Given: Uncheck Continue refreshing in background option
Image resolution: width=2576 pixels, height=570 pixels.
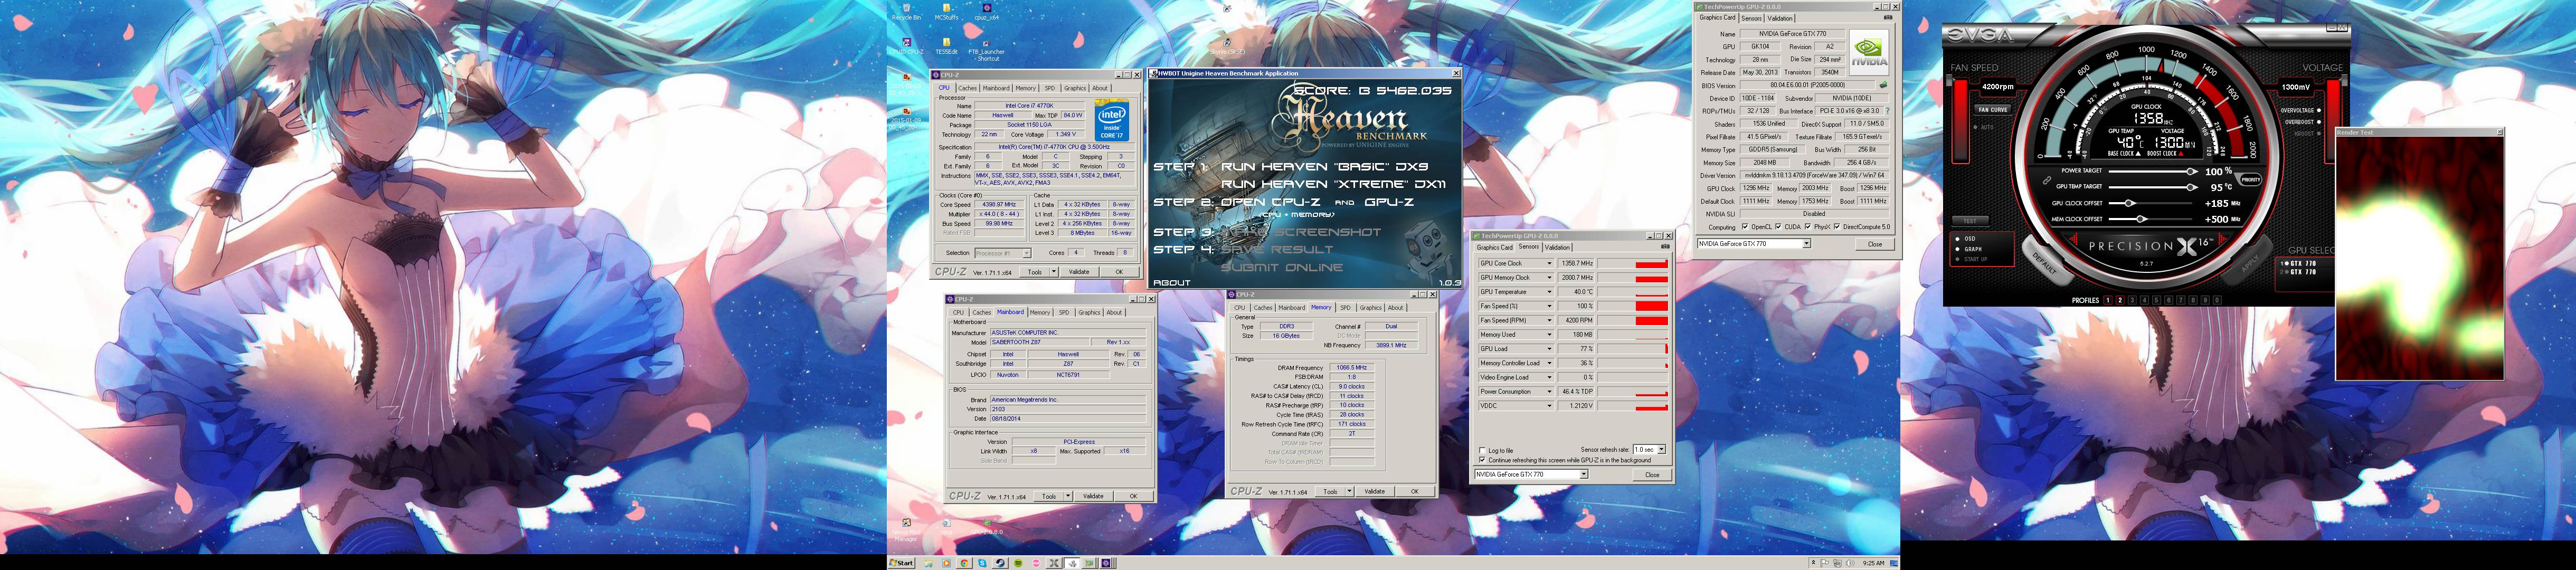Looking at the screenshot, I should click(x=1483, y=460).
